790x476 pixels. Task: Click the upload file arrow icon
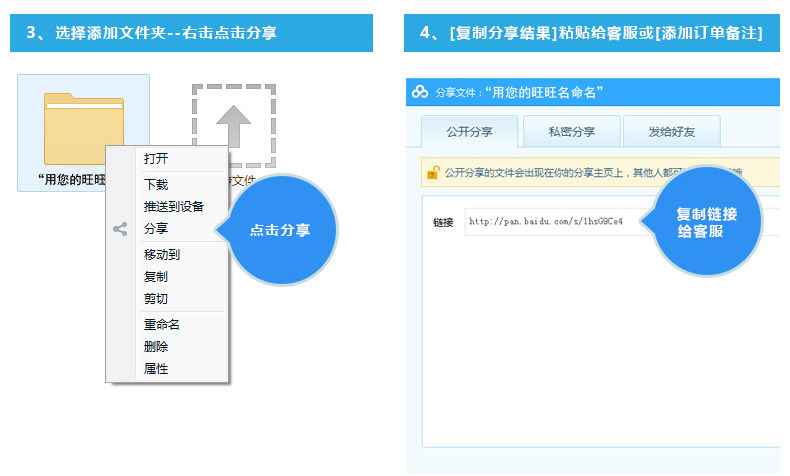click(234, 126)
